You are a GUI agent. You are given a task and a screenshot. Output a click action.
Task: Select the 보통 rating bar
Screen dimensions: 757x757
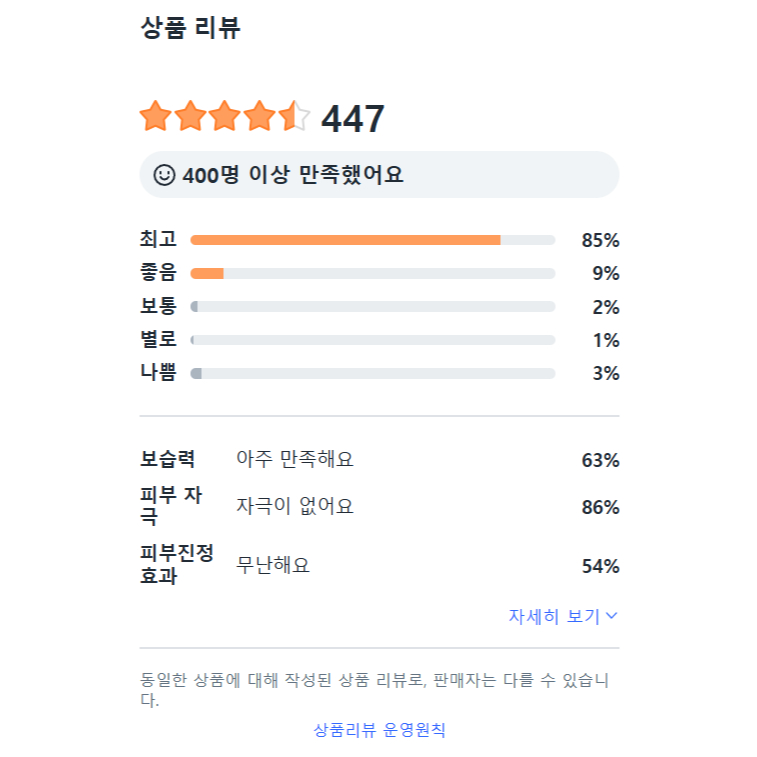tap(372, 307)
